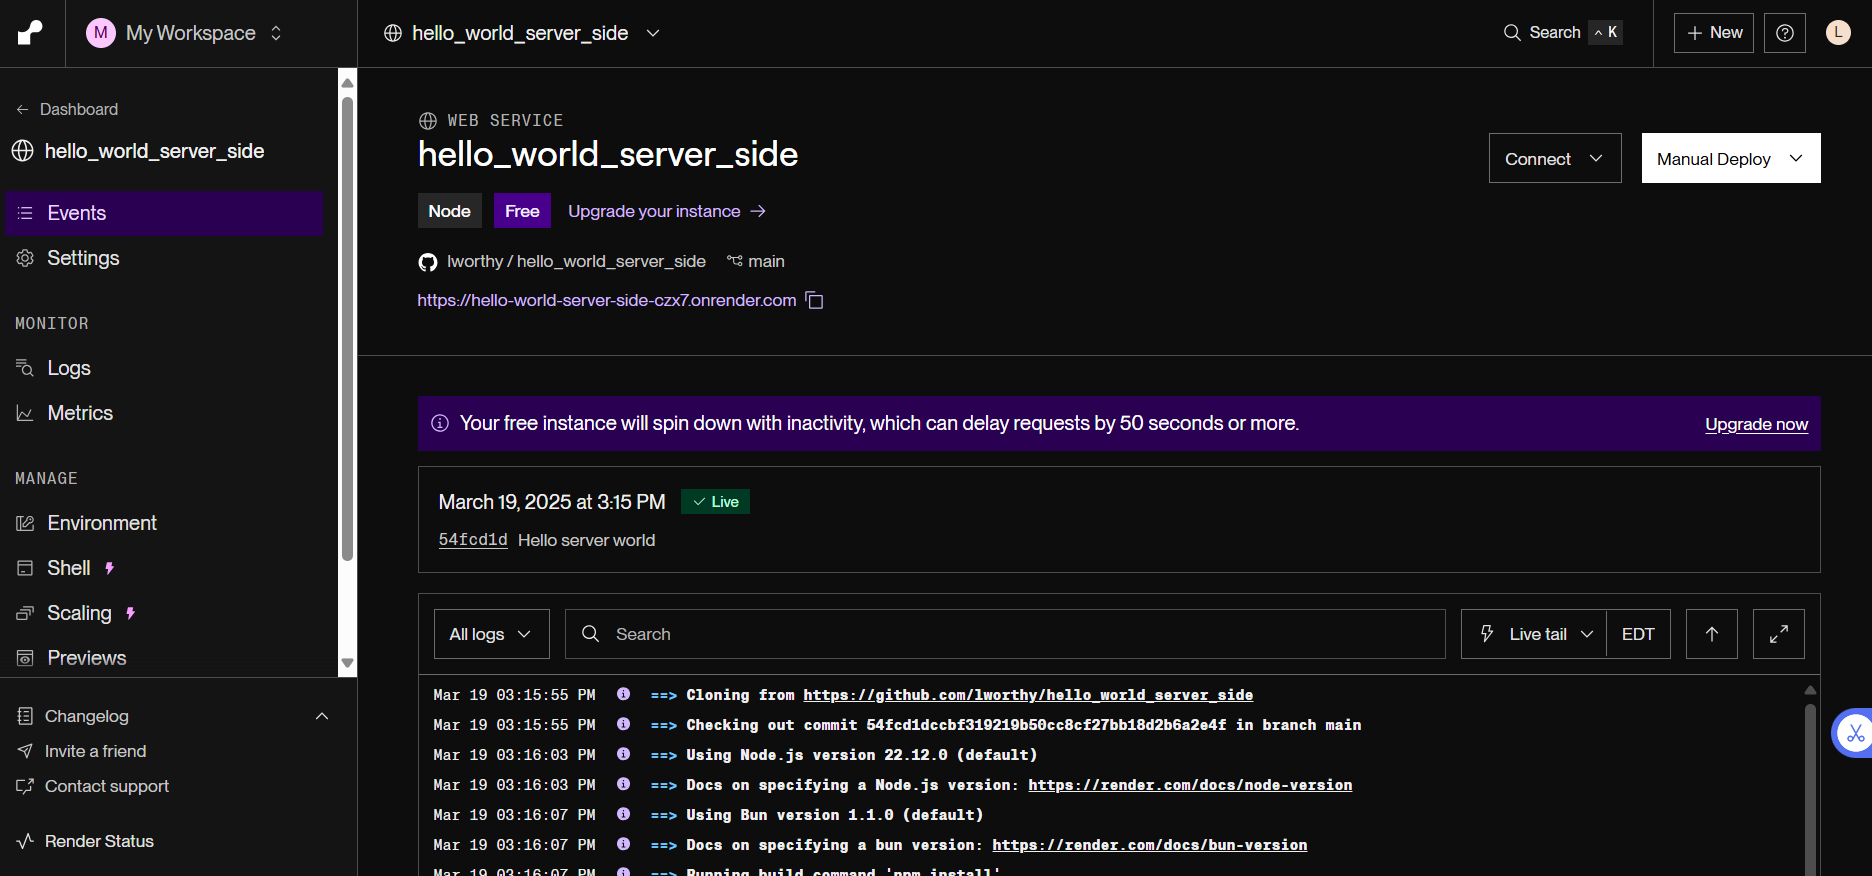The width and height of the screenshot is (1872, 876).
Task: Click the Render logo home icon
Action: [x=31, y=33]
